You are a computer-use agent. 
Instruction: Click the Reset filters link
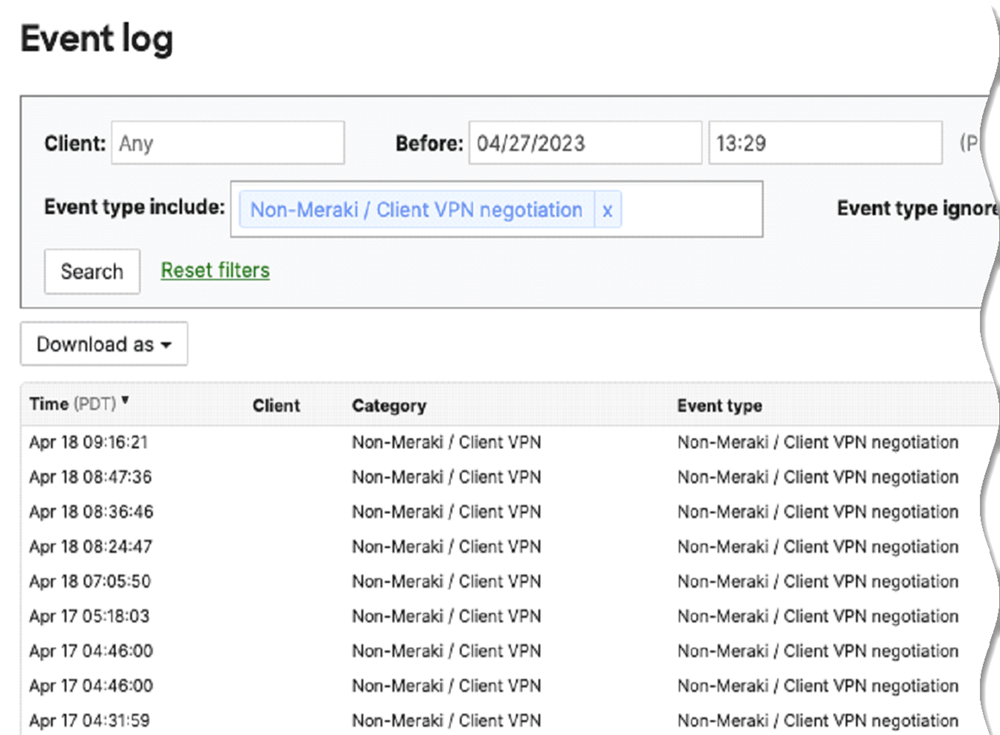coord(215,270)
